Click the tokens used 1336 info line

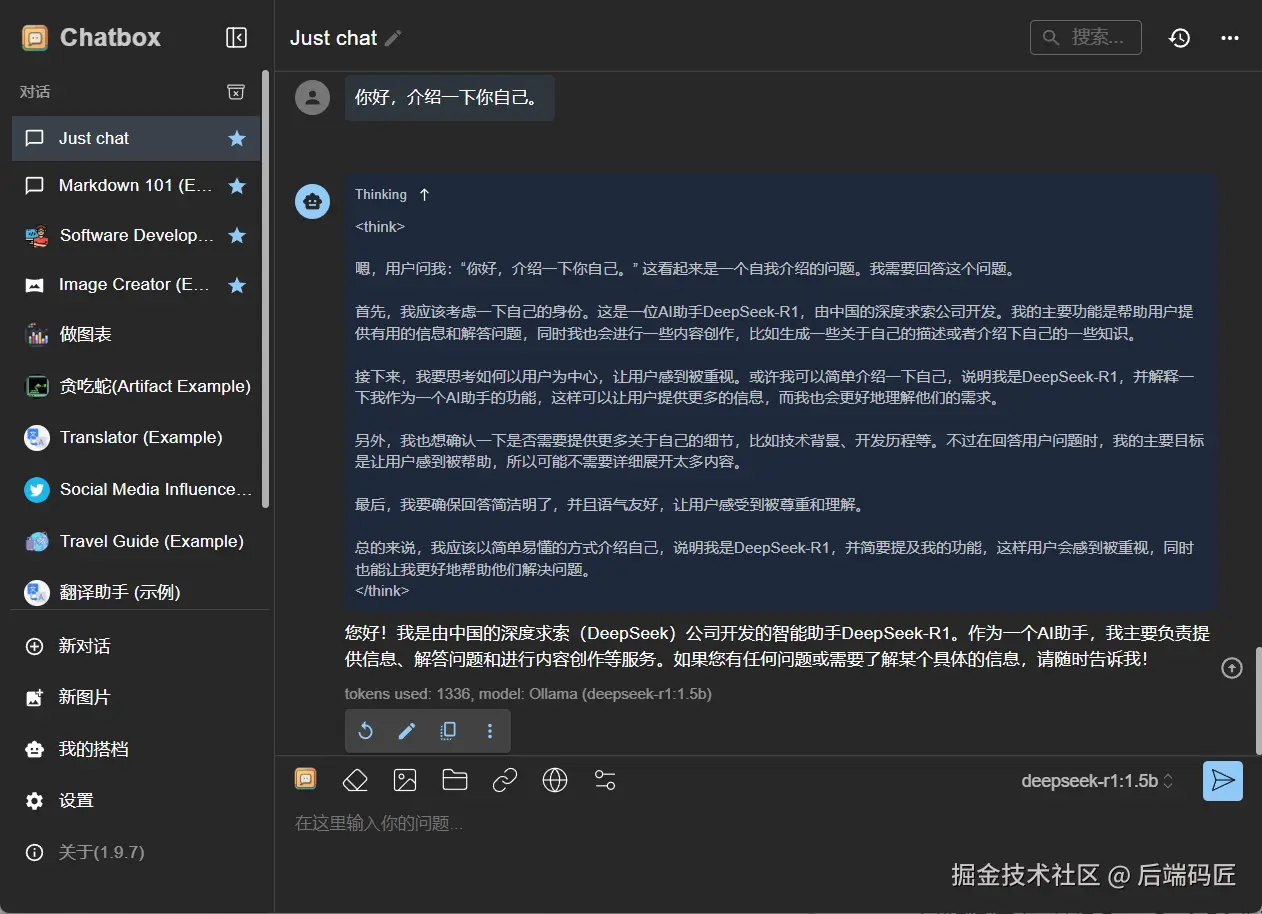[528, 693]
